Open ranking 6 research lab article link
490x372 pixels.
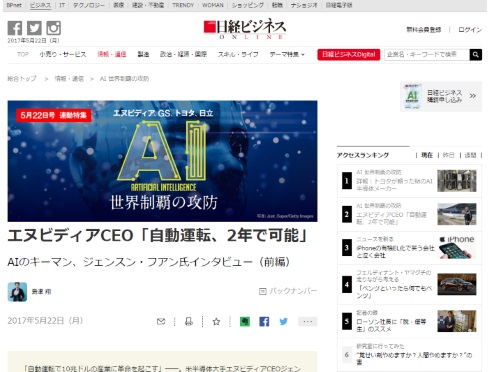tap(414, 358)
